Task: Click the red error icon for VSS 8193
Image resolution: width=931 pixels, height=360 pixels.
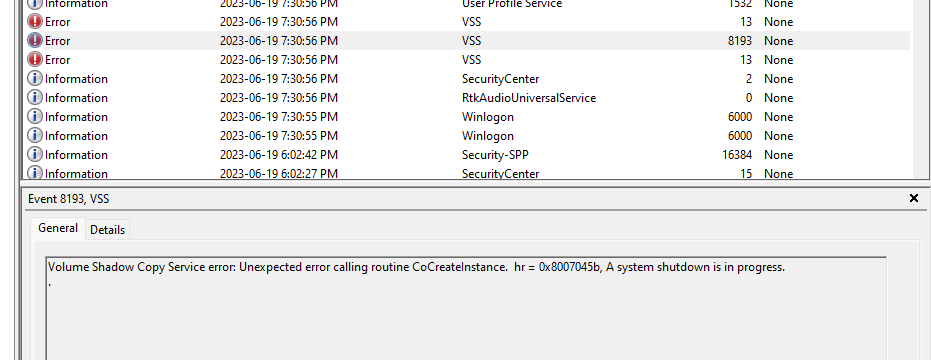Action: (35, 40)
